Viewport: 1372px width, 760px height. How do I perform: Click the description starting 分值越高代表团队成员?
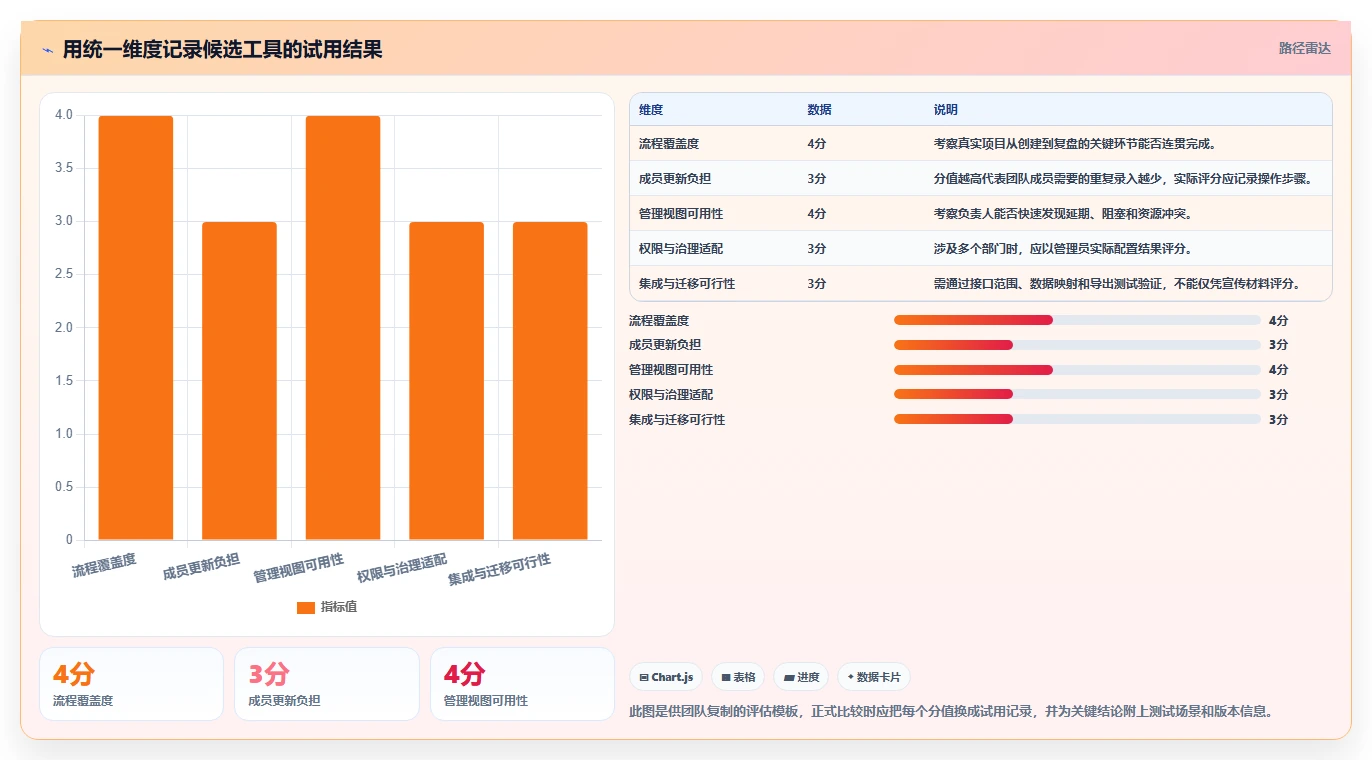tap(1122, 179)
